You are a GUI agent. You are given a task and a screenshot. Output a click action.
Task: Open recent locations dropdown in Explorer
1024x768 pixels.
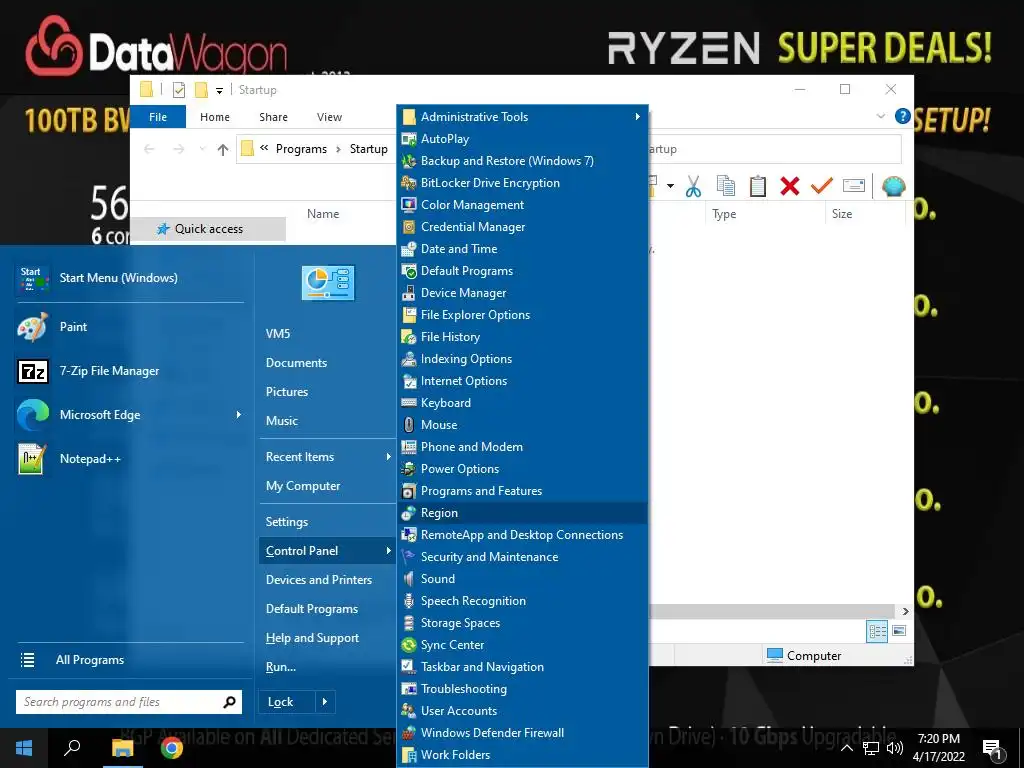tap(202, 150)
